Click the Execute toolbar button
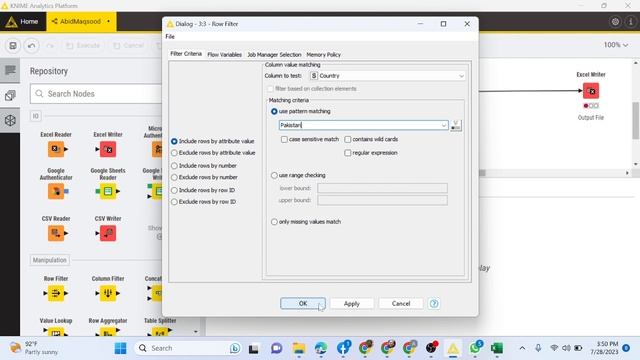 tap(83, 45)
